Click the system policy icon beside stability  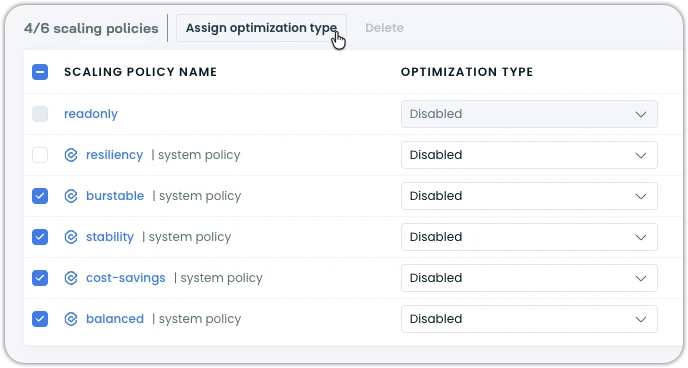click(71, 237)
